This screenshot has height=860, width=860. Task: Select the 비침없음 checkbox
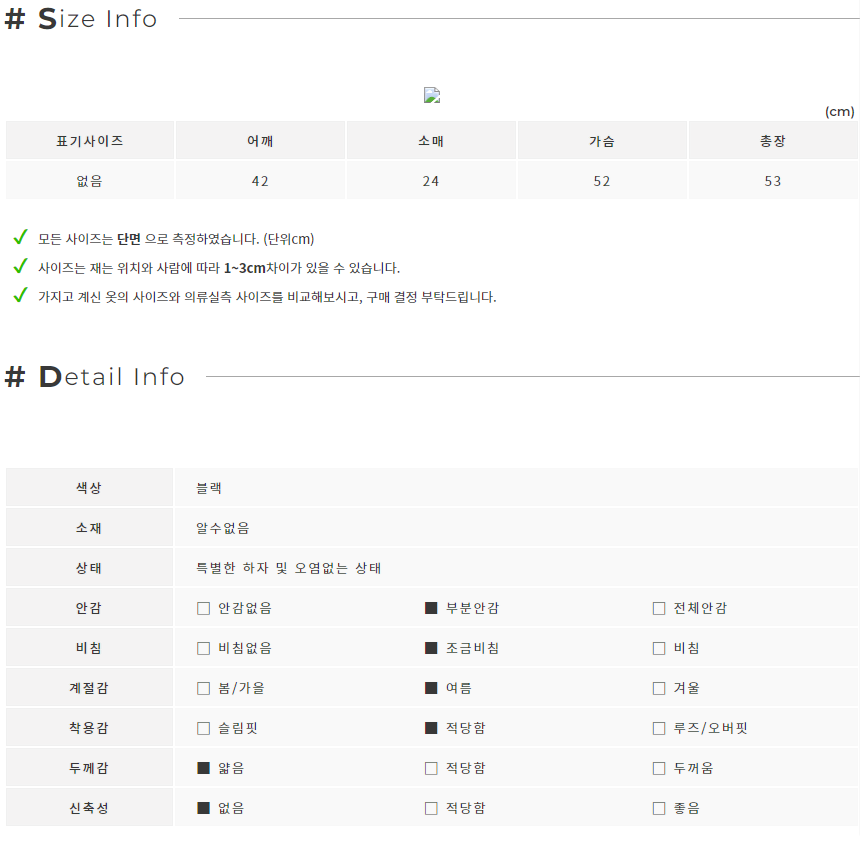coord(203,648)
